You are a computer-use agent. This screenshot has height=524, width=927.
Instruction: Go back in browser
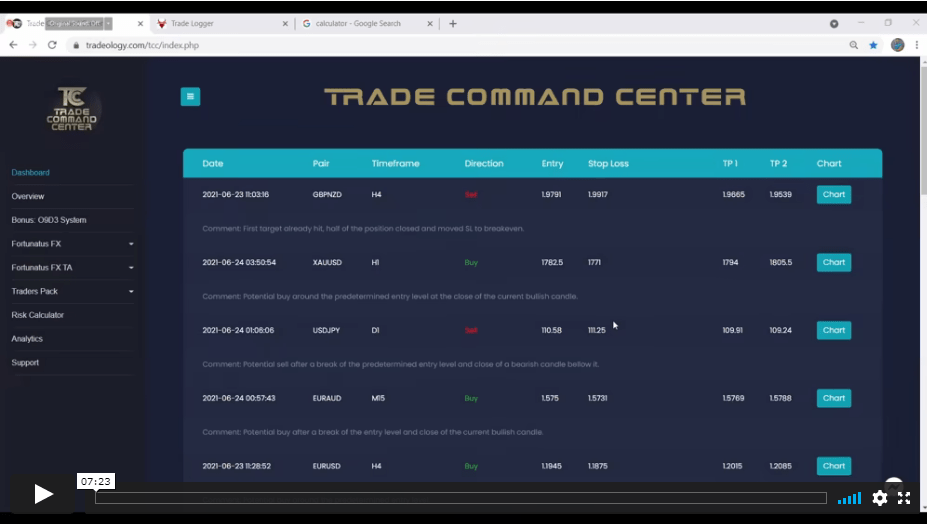13,45
